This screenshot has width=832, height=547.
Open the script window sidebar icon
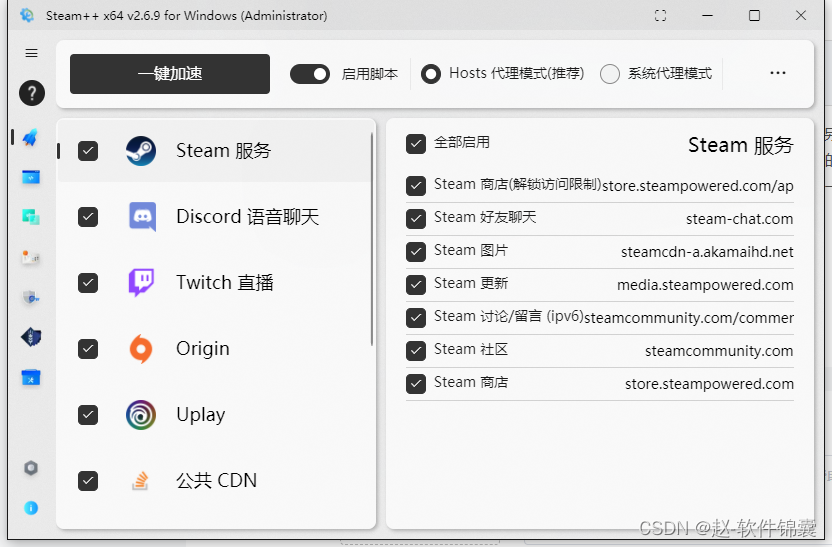click(x=31, y=177)
